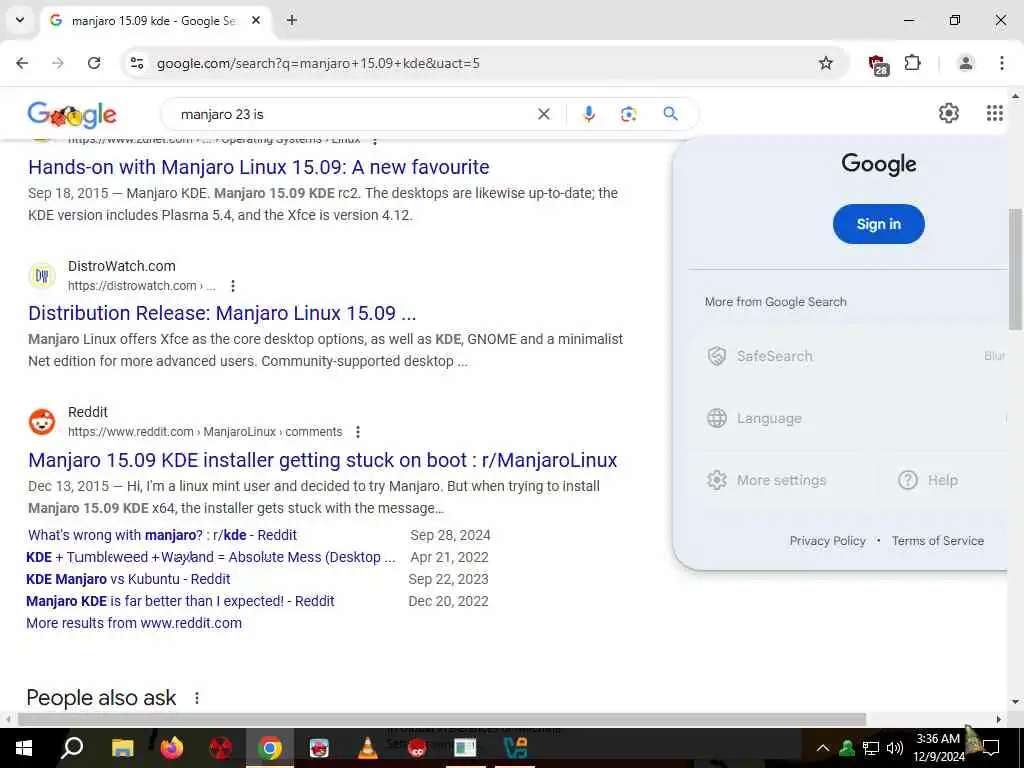This screenshot has width=1024, height=768.
Task: Clear the search box with the X
Action: (x=543, y=114)
